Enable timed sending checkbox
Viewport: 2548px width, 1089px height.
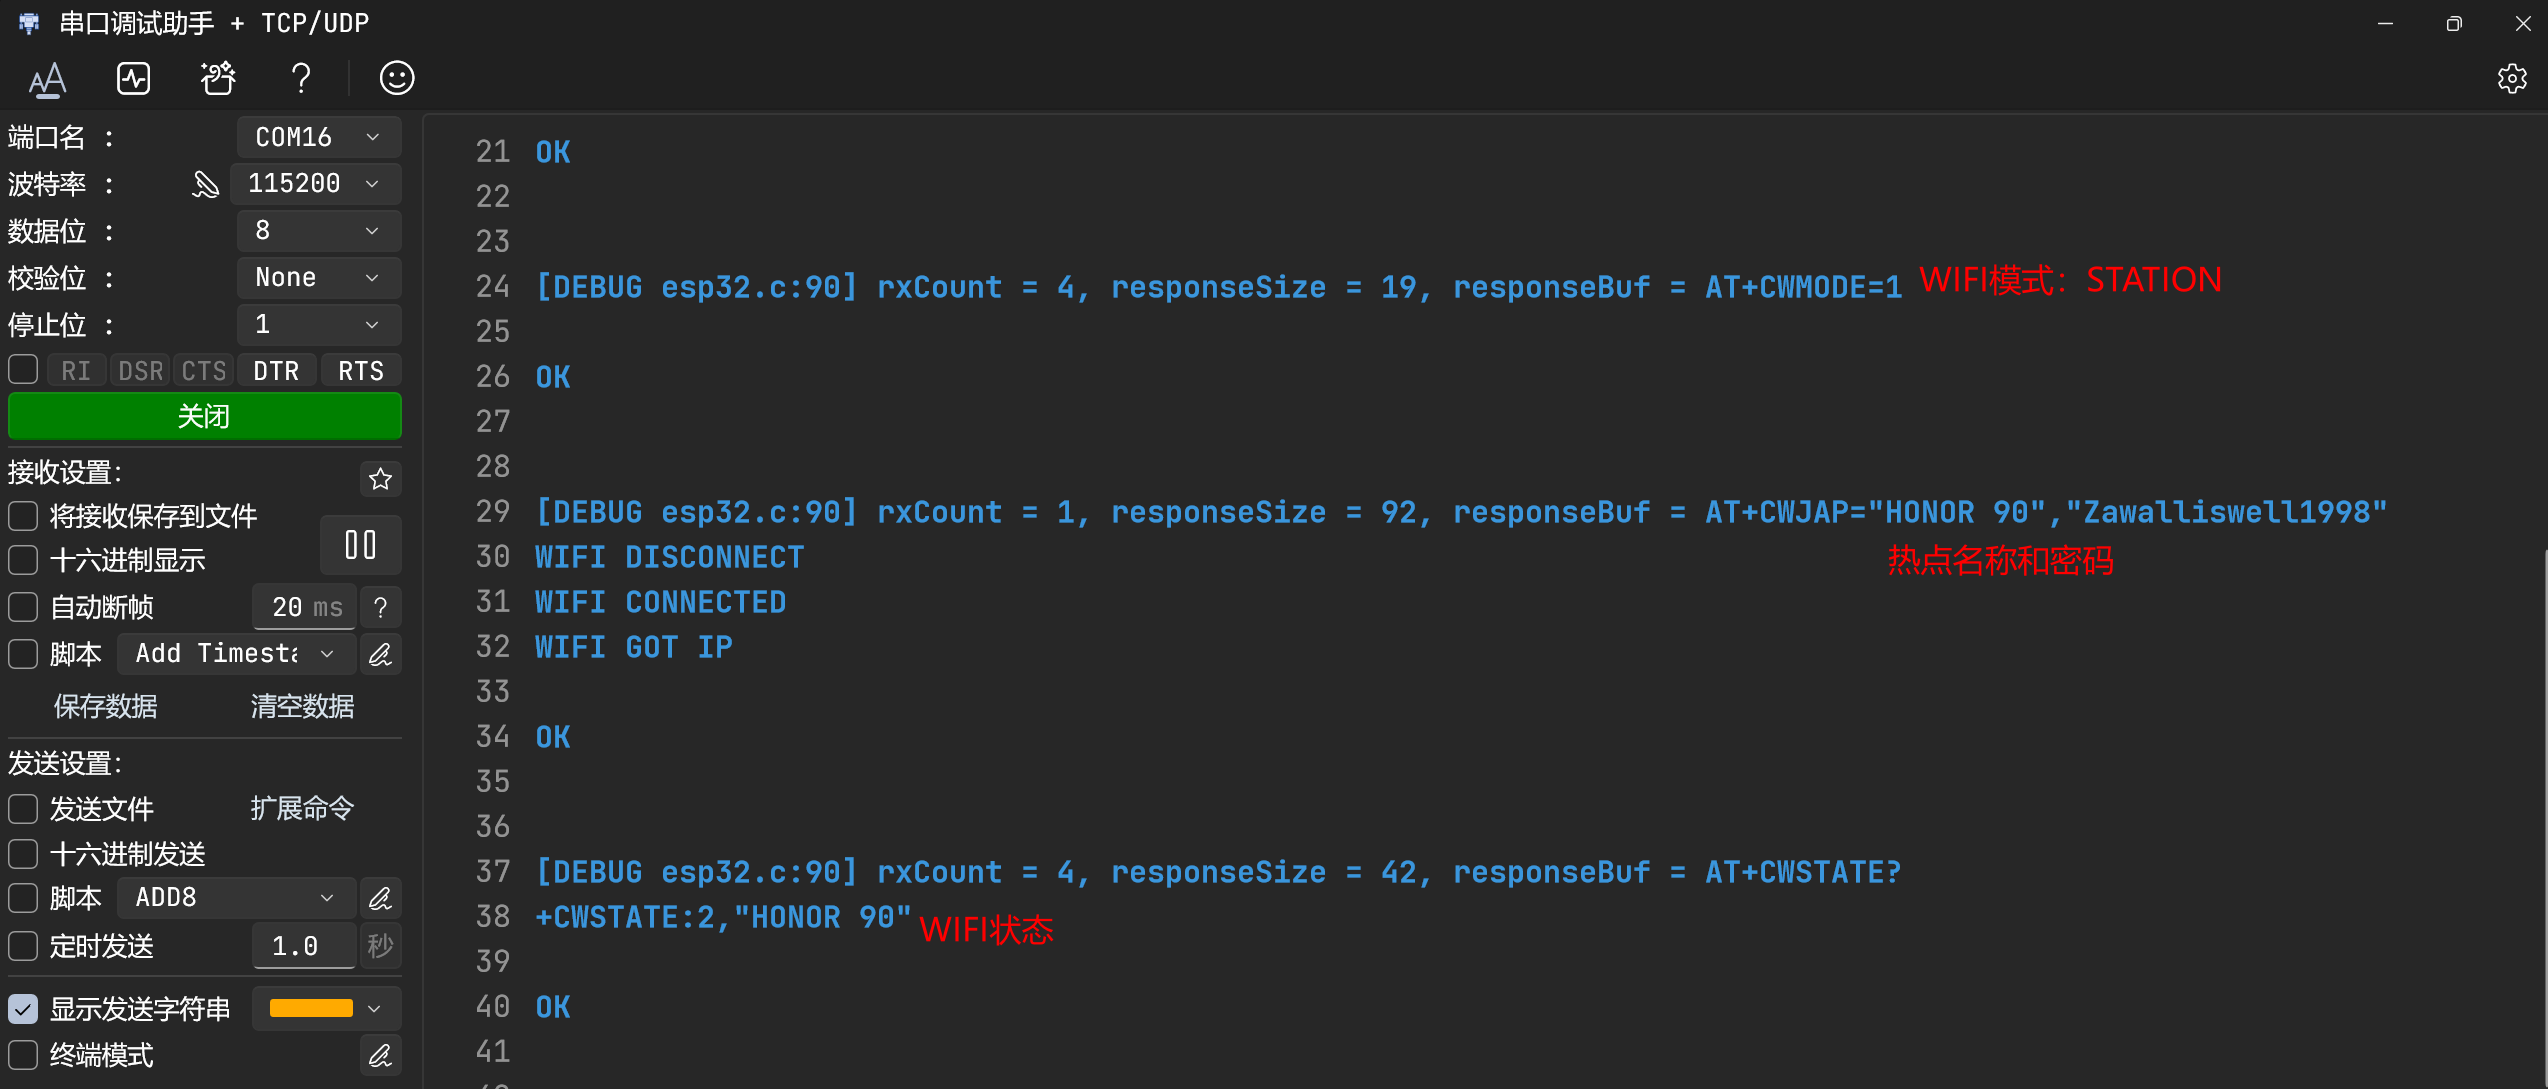[23, 946]
